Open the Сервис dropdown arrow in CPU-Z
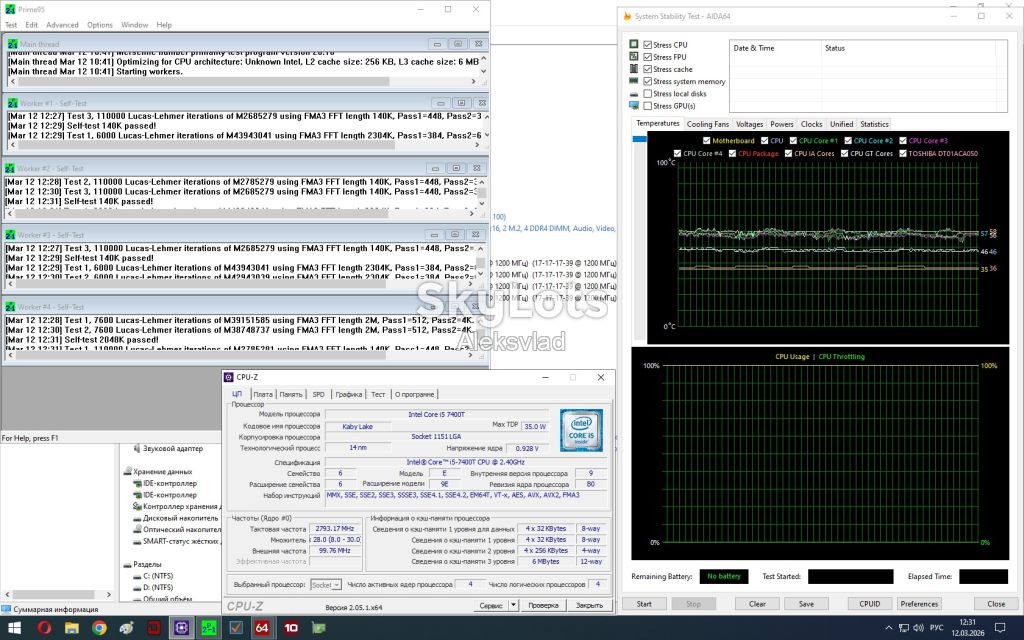This screenshot has height=640, width=1024. click(513, 605)
